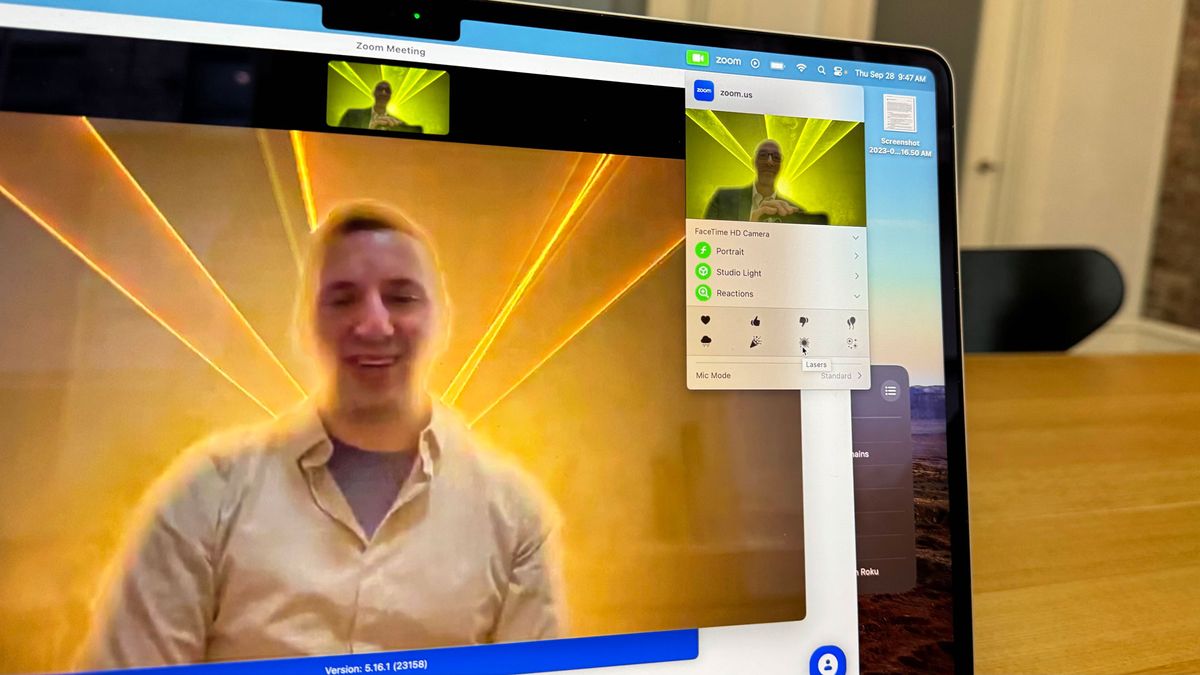This screenshot has height=675, width=1200.
Task: Expand the FaceTime HD Camera chevron
Action: tap(855, 238)
